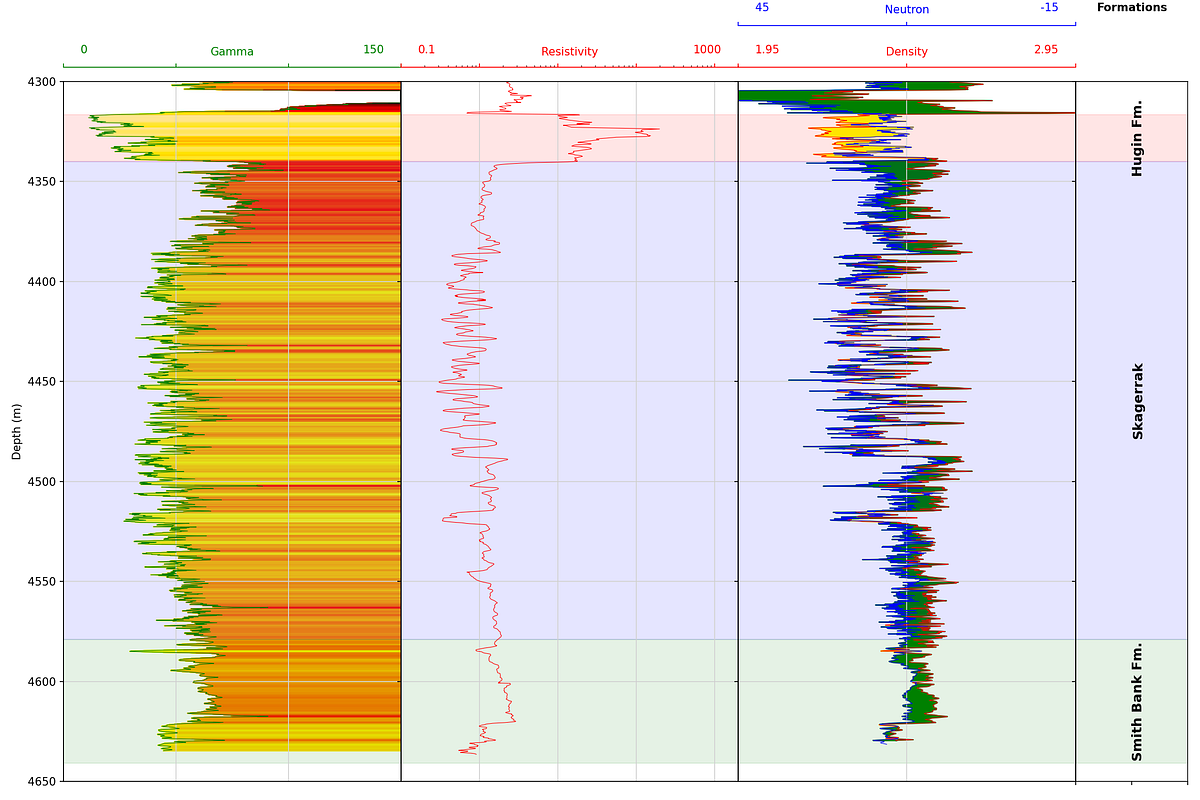The image size is (1200, 800).
Task: Select the Neutron axis title
Action: click(x=905, y=8)
